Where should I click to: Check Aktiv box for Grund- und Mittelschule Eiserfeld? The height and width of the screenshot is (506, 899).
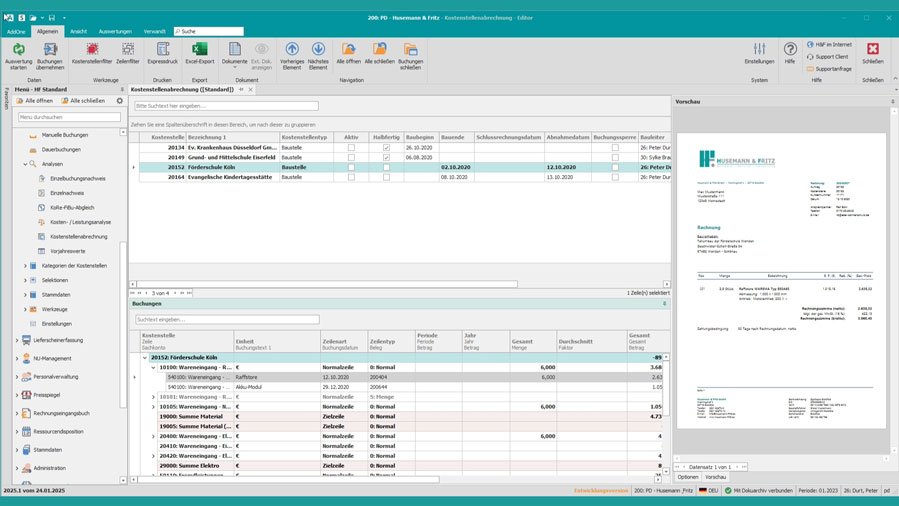point(351,157)
